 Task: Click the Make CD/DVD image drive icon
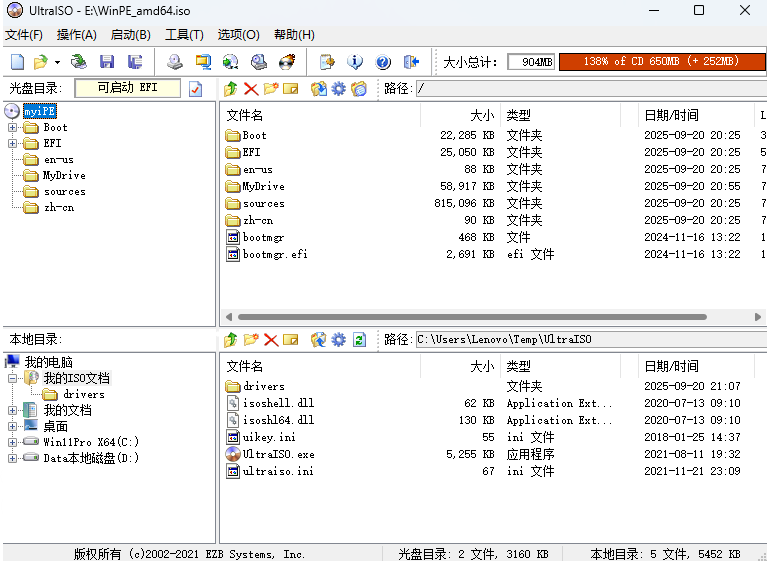tap(175, 62)
